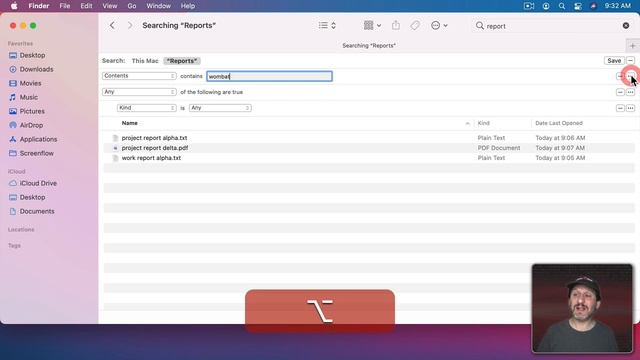
Task: Add nested criteria via ellipsis on Contents row
Action: click(631, 76)
